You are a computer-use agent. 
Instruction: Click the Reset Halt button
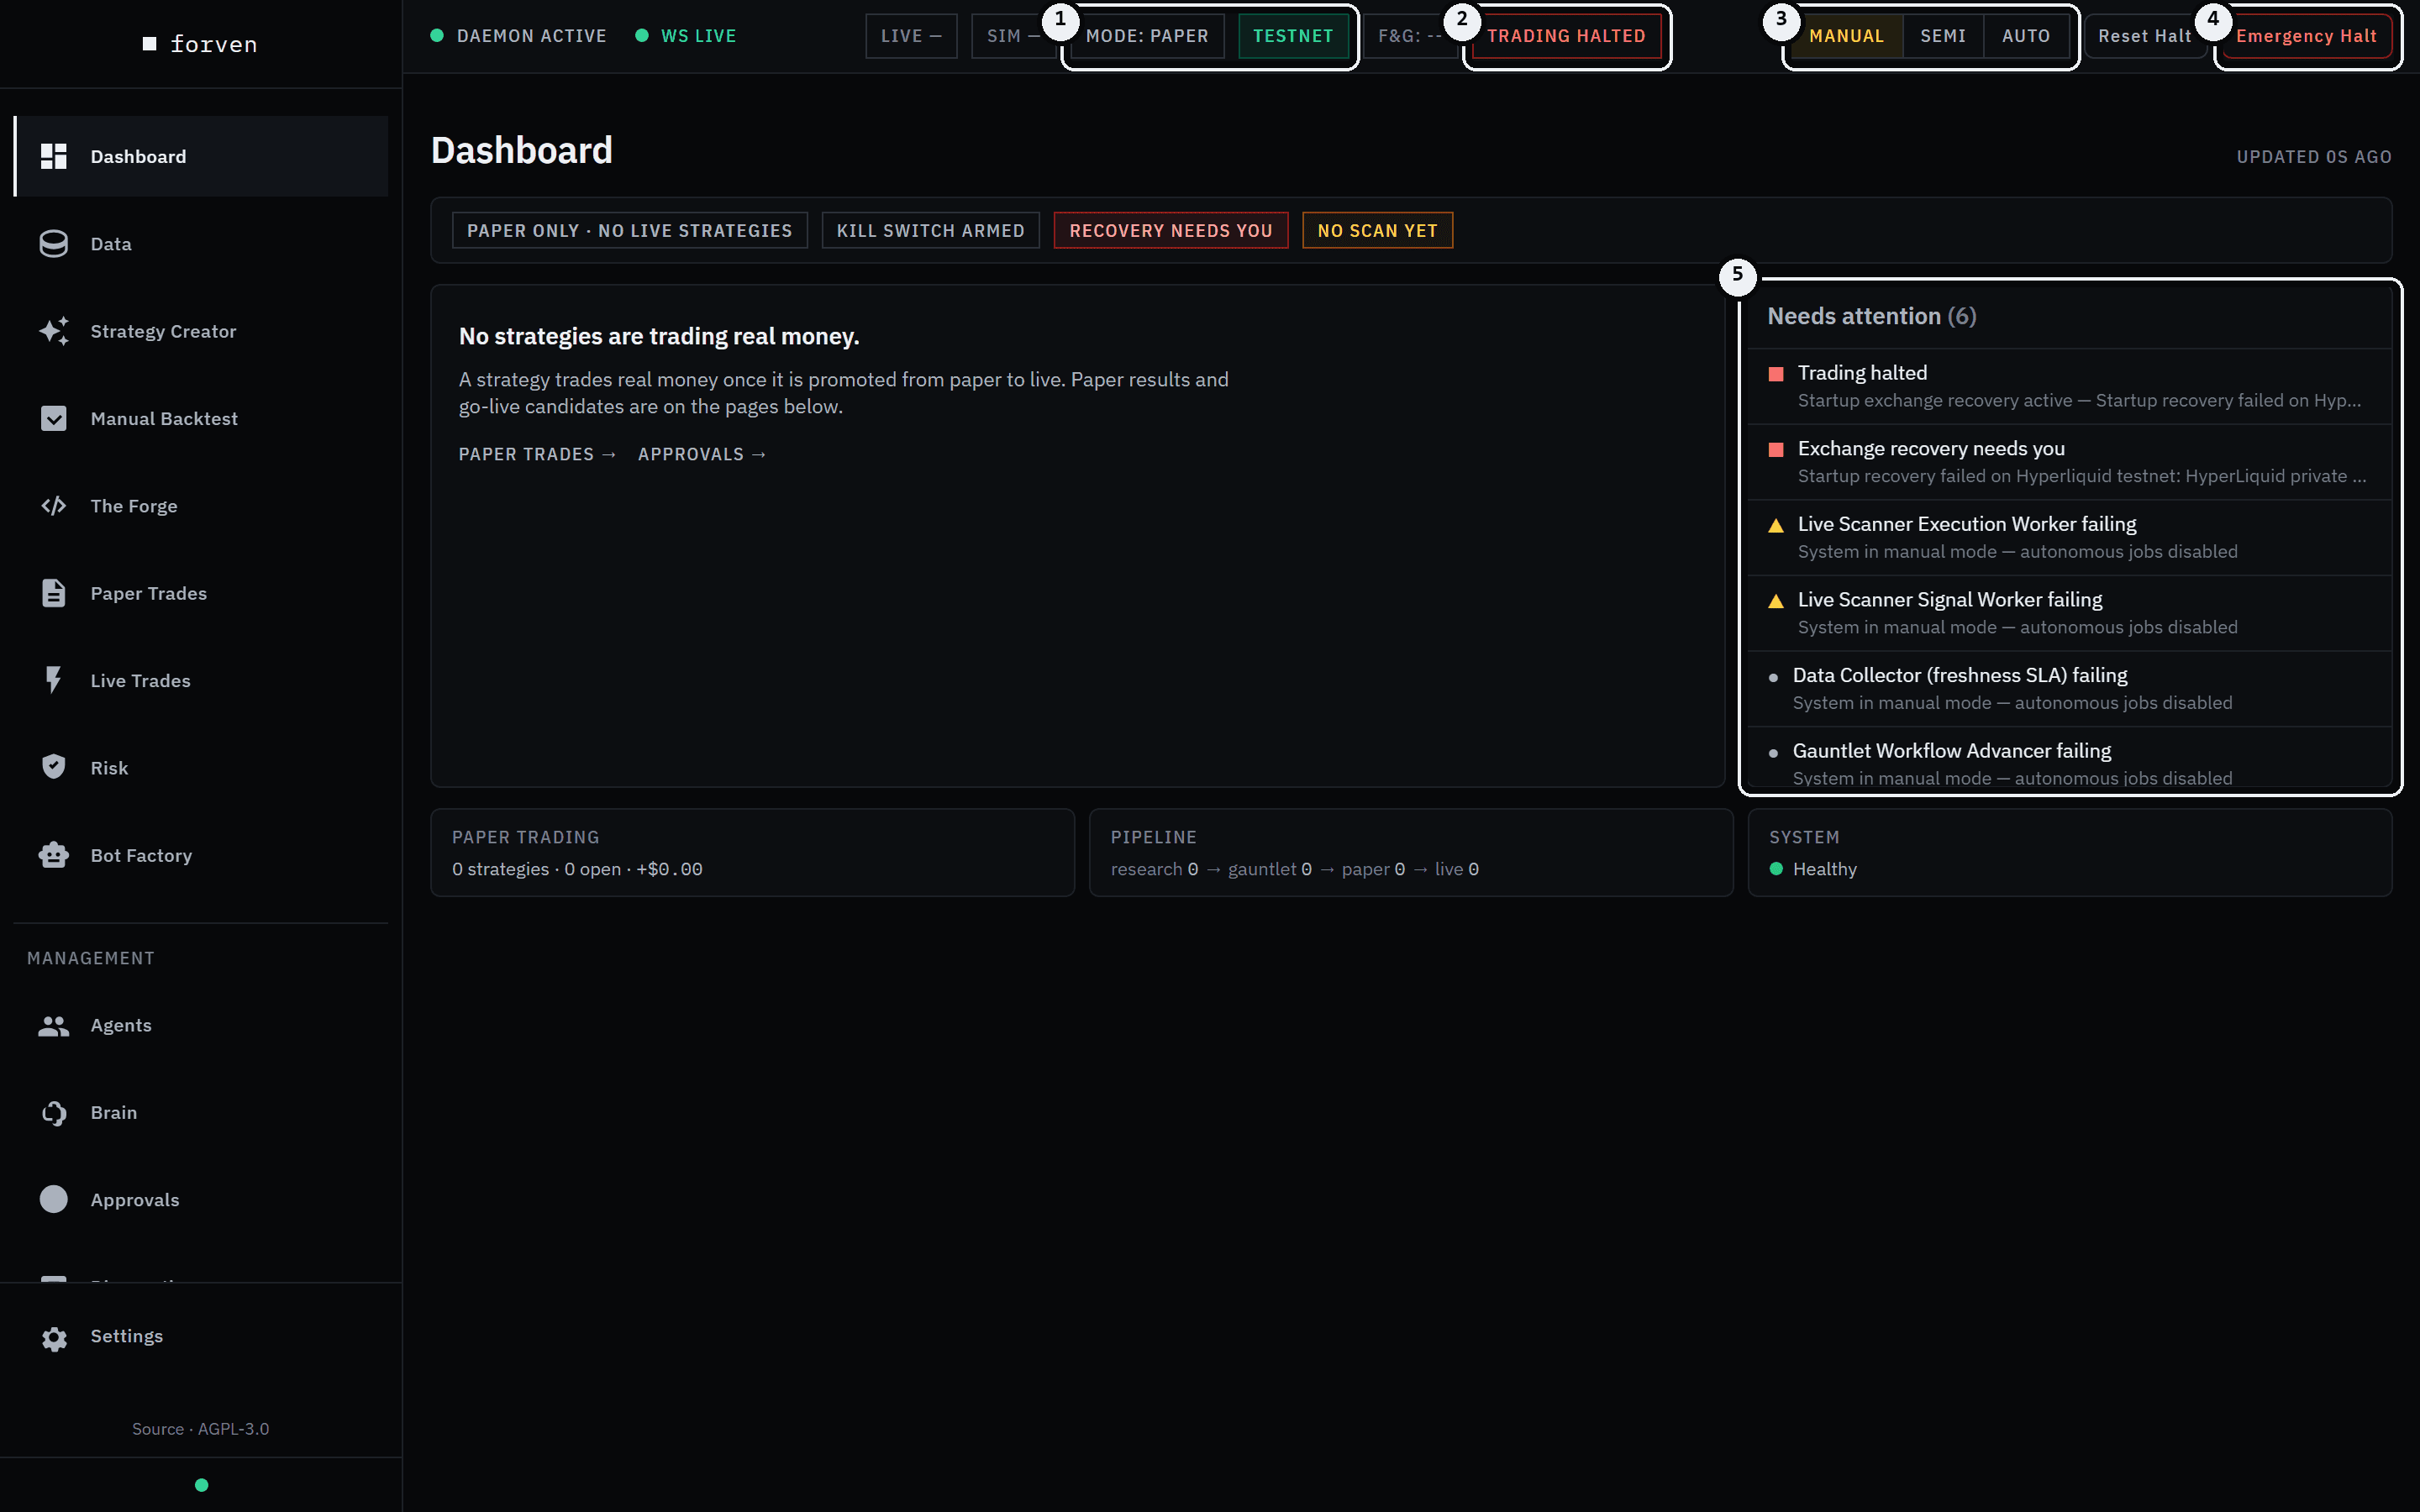(x=2144, y=36)
